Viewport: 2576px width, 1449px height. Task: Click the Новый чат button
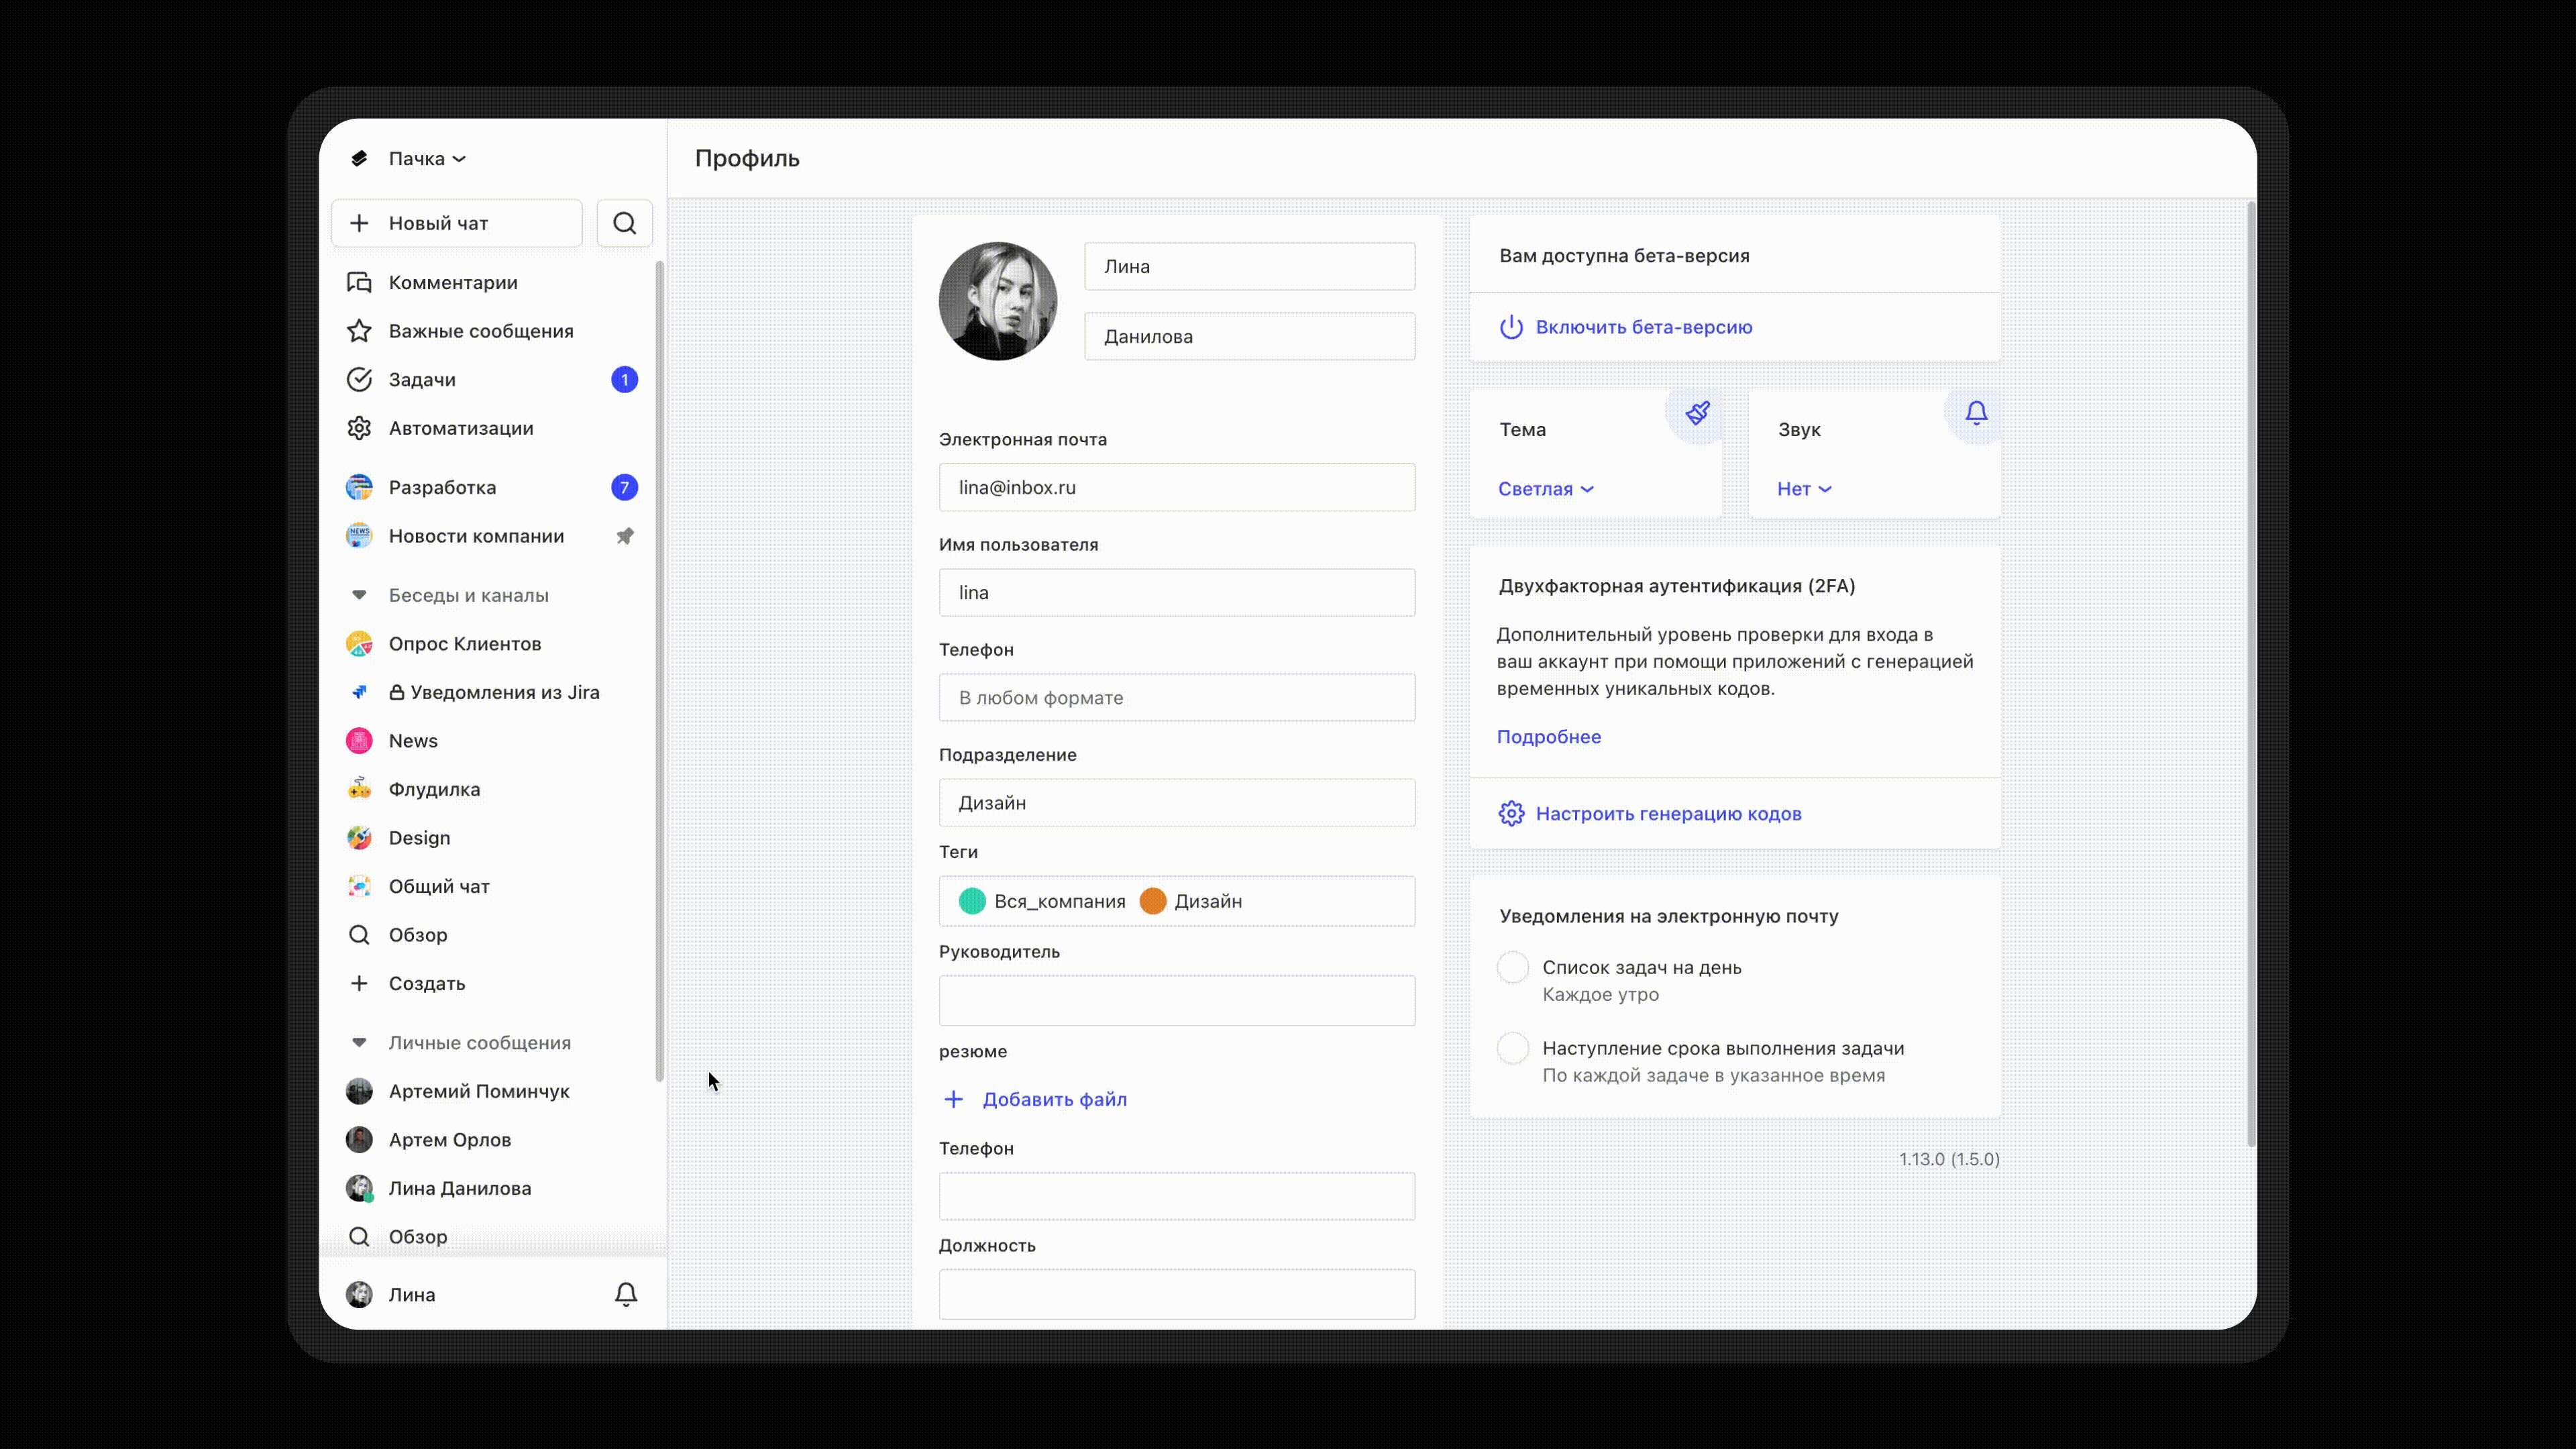tap(457, 223)
